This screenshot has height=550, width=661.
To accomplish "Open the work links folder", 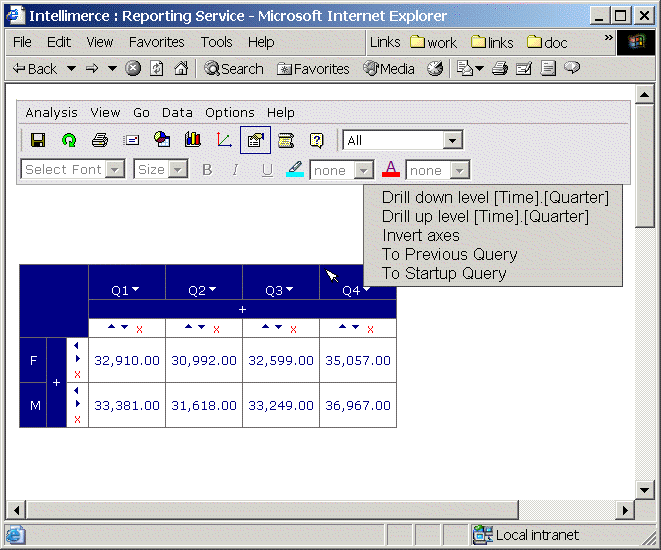I will 433,42.
